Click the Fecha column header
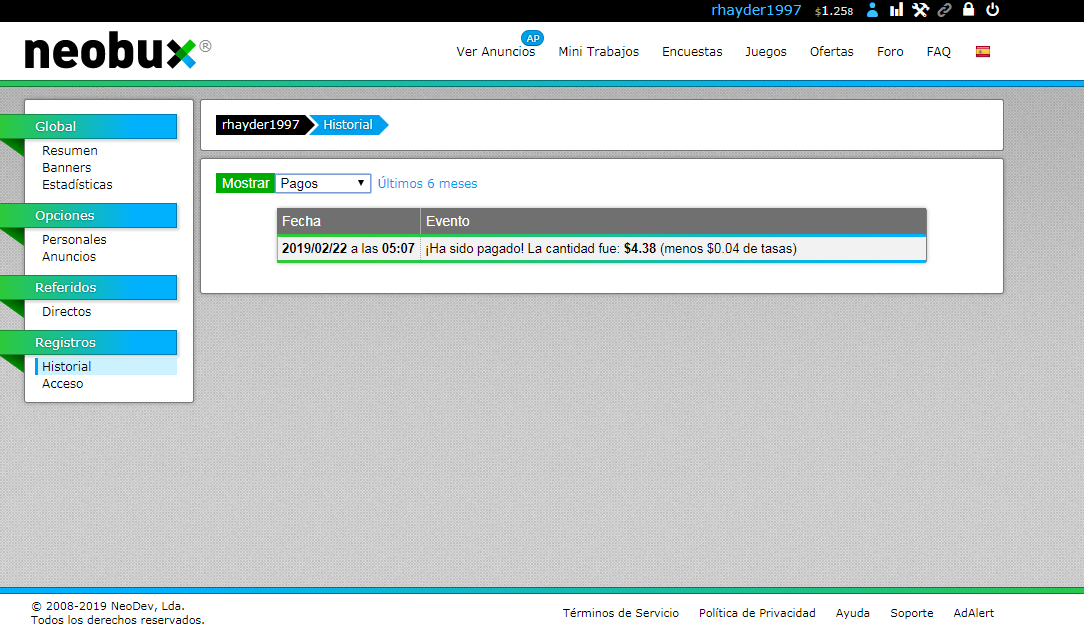Screen dimensions: 1084x628 [x=348, y=221]
